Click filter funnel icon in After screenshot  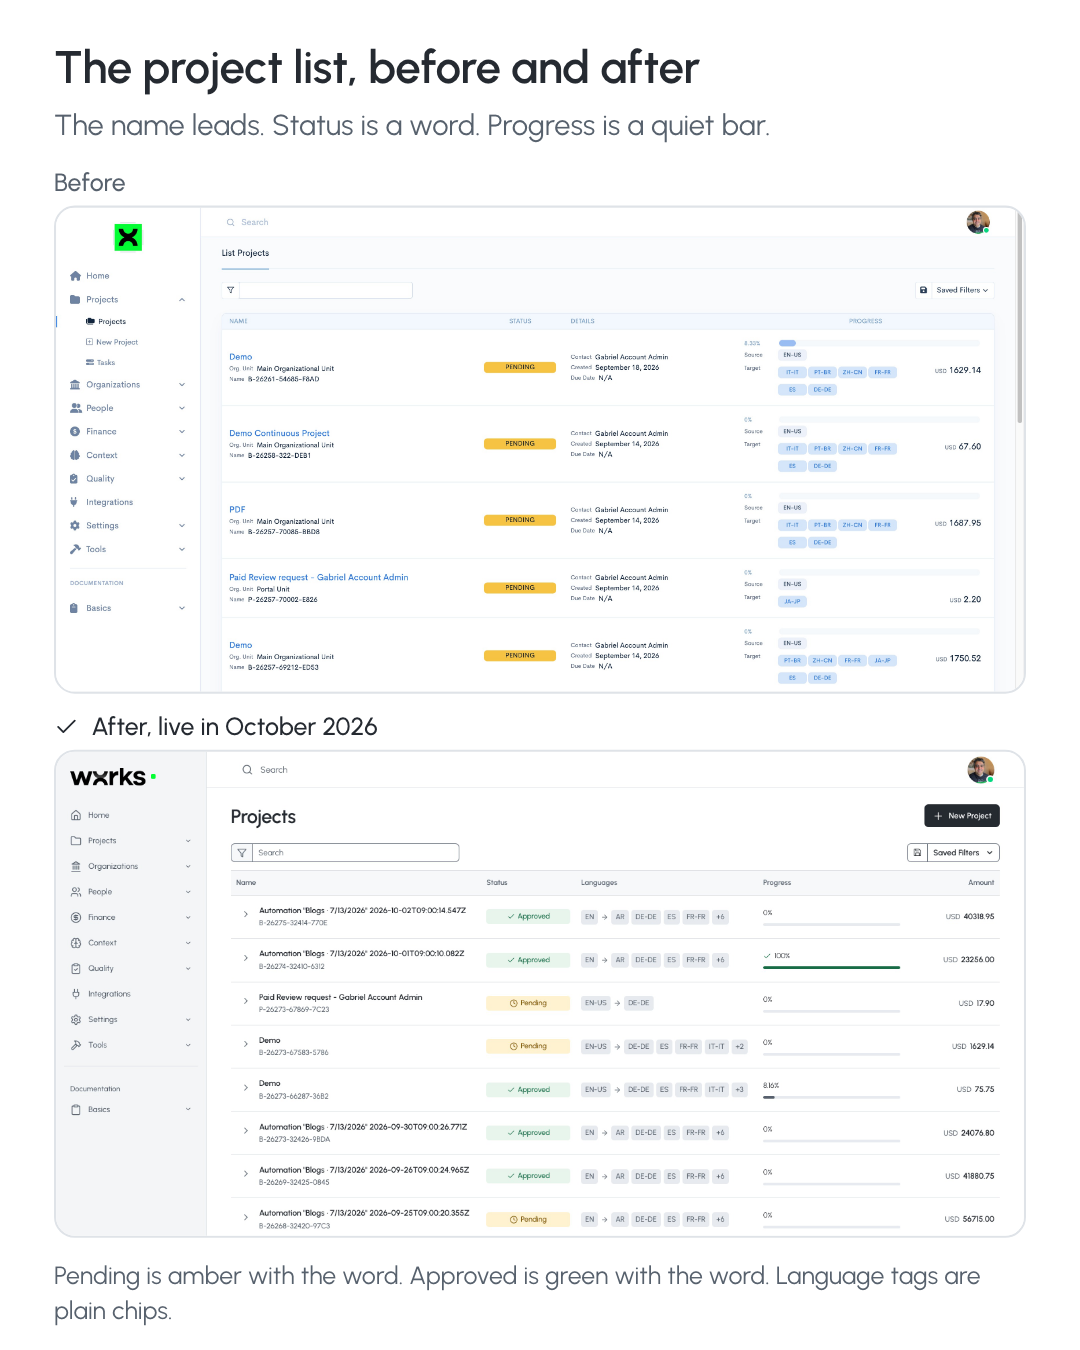point(242,853)
